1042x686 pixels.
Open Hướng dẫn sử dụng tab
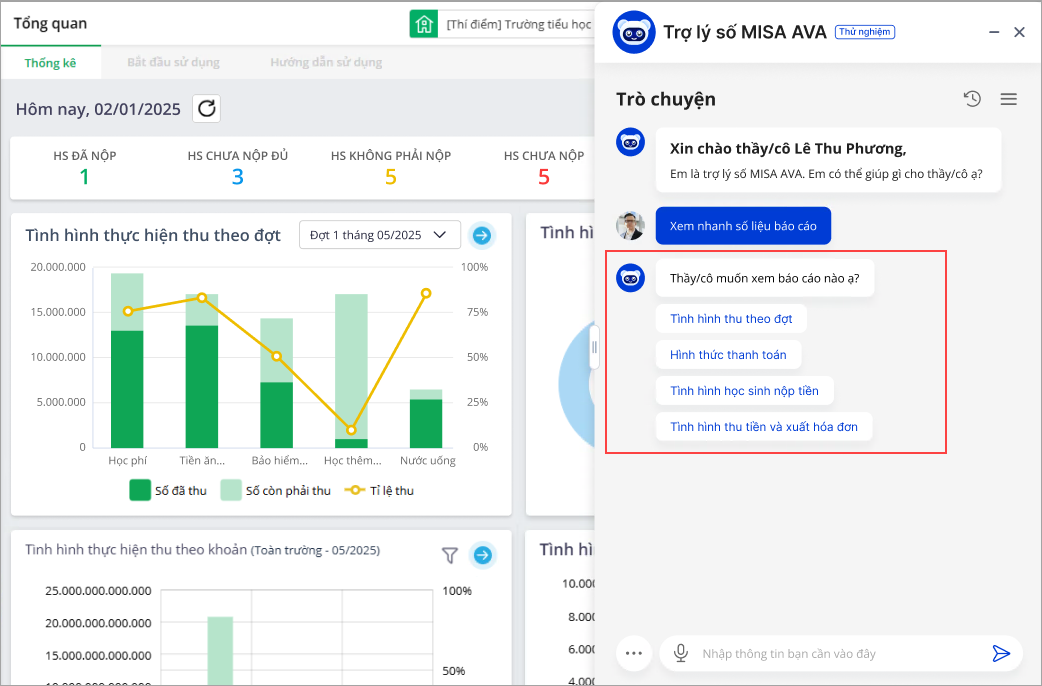(326, 62)
